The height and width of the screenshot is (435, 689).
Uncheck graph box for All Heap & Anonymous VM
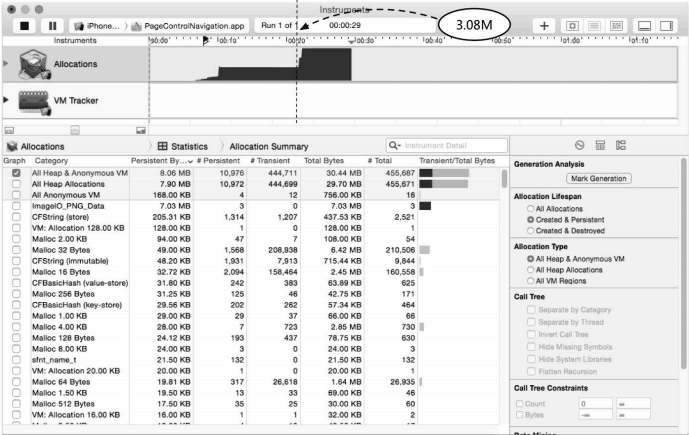click(15, 172)
